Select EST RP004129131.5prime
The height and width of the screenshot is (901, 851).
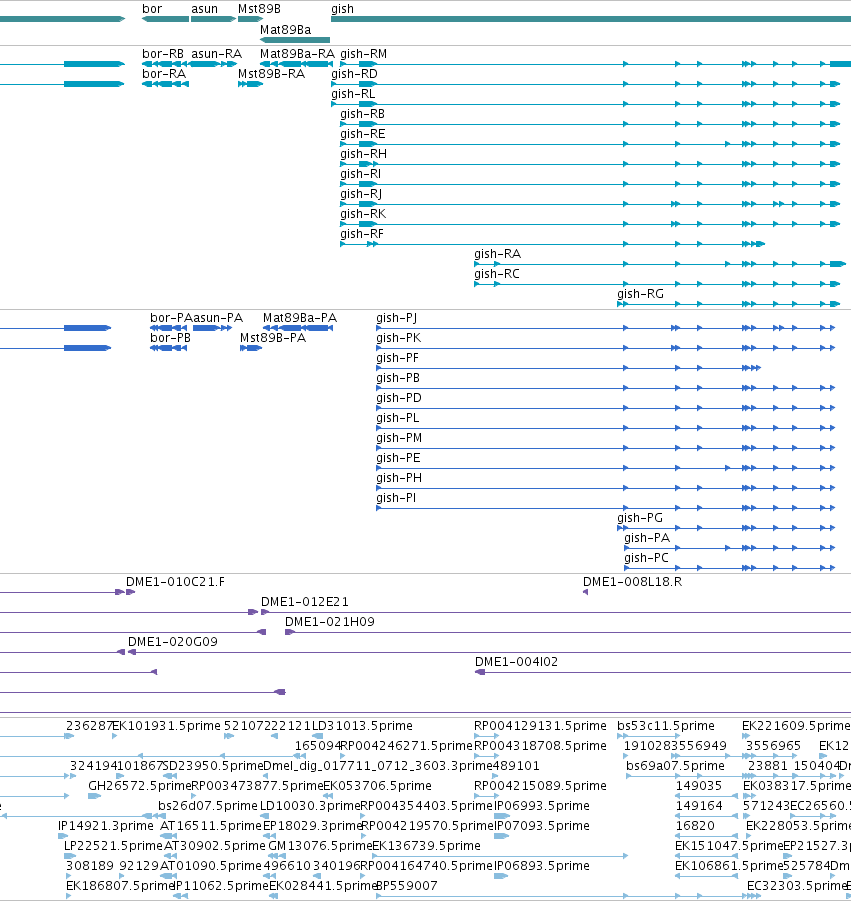(540, 726)
